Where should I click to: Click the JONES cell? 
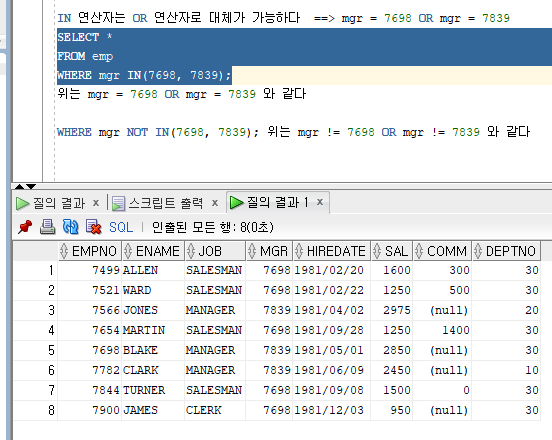point(153,310)
